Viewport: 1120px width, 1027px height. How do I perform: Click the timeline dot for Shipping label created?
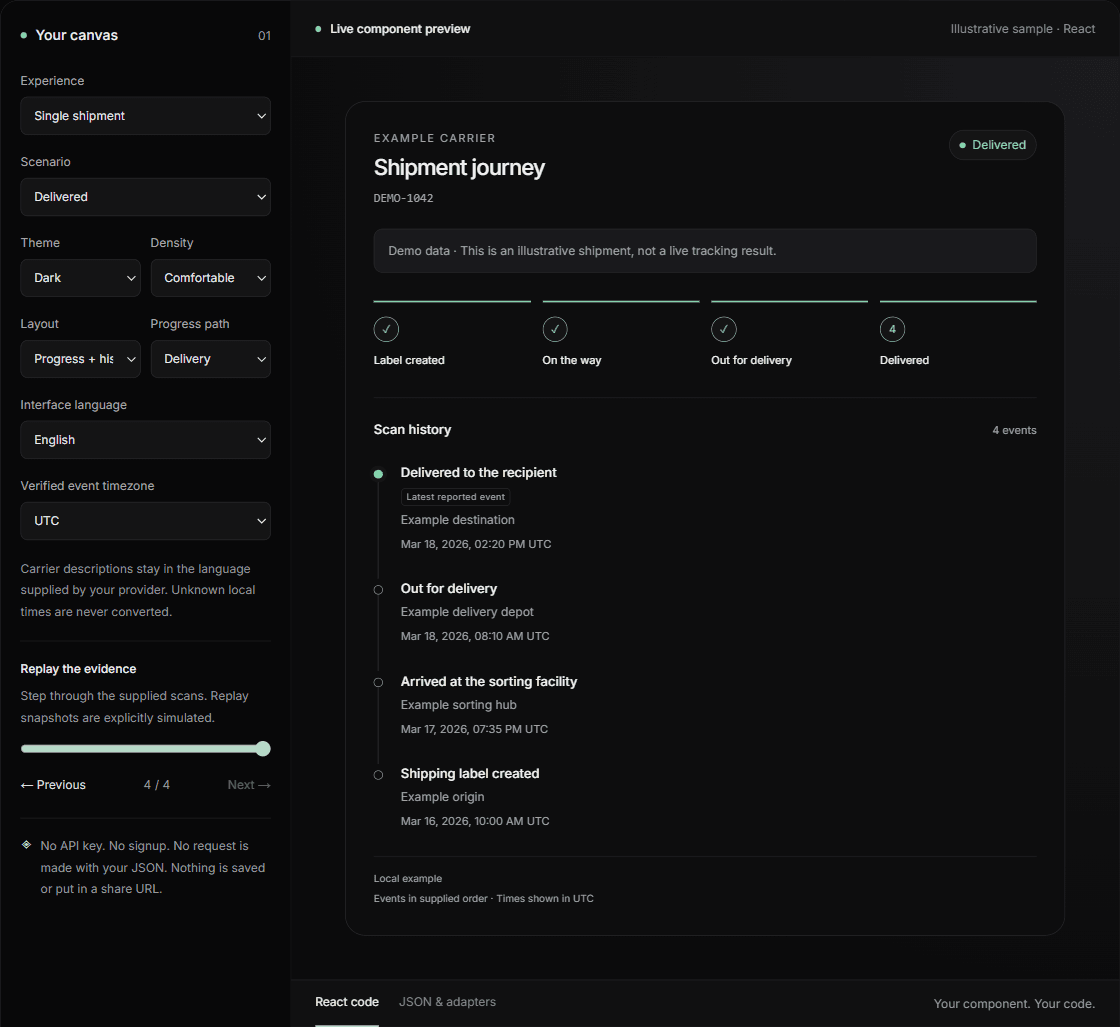pos(379,775)
